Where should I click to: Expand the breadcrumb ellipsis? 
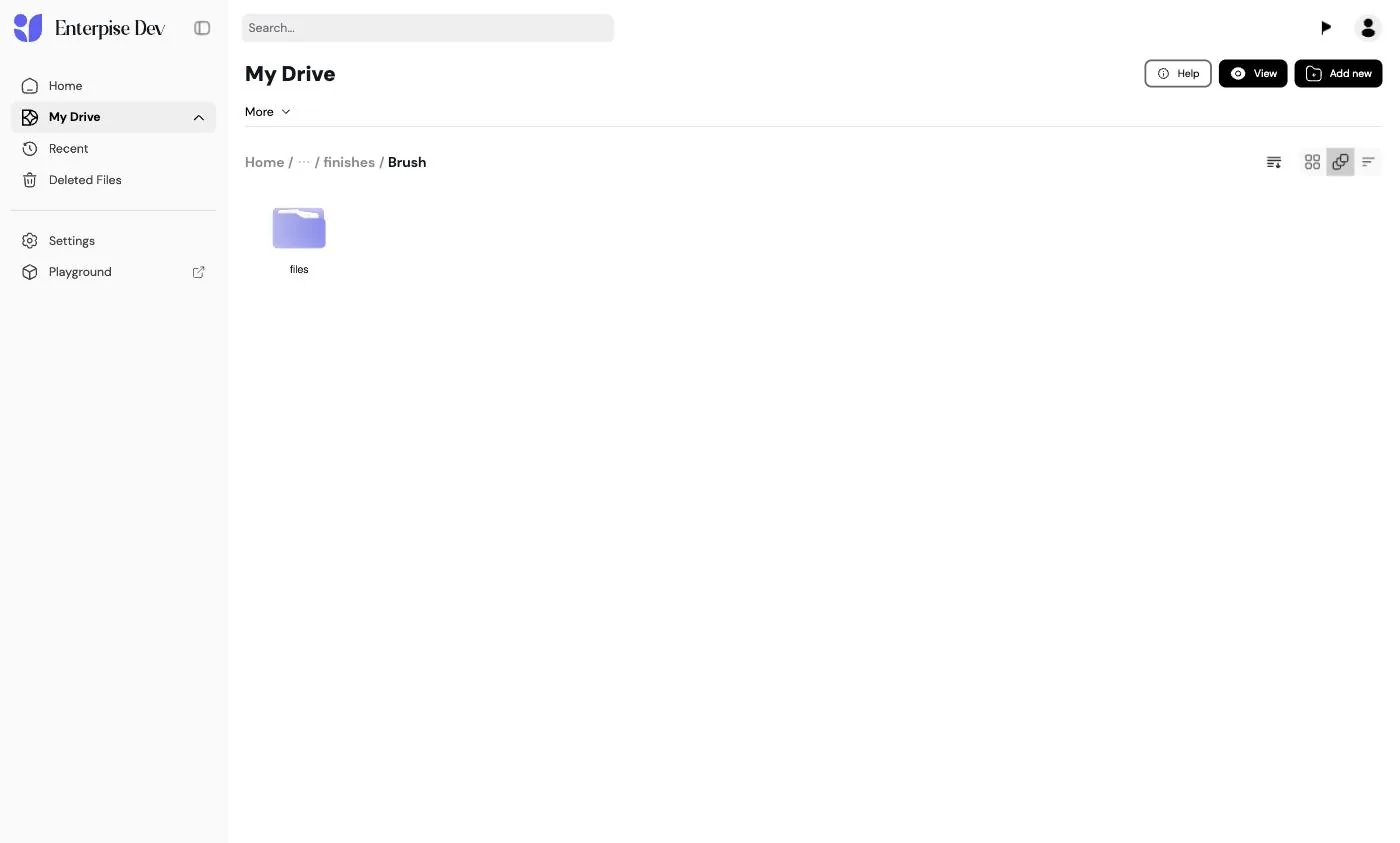click(x=304, y=162)
